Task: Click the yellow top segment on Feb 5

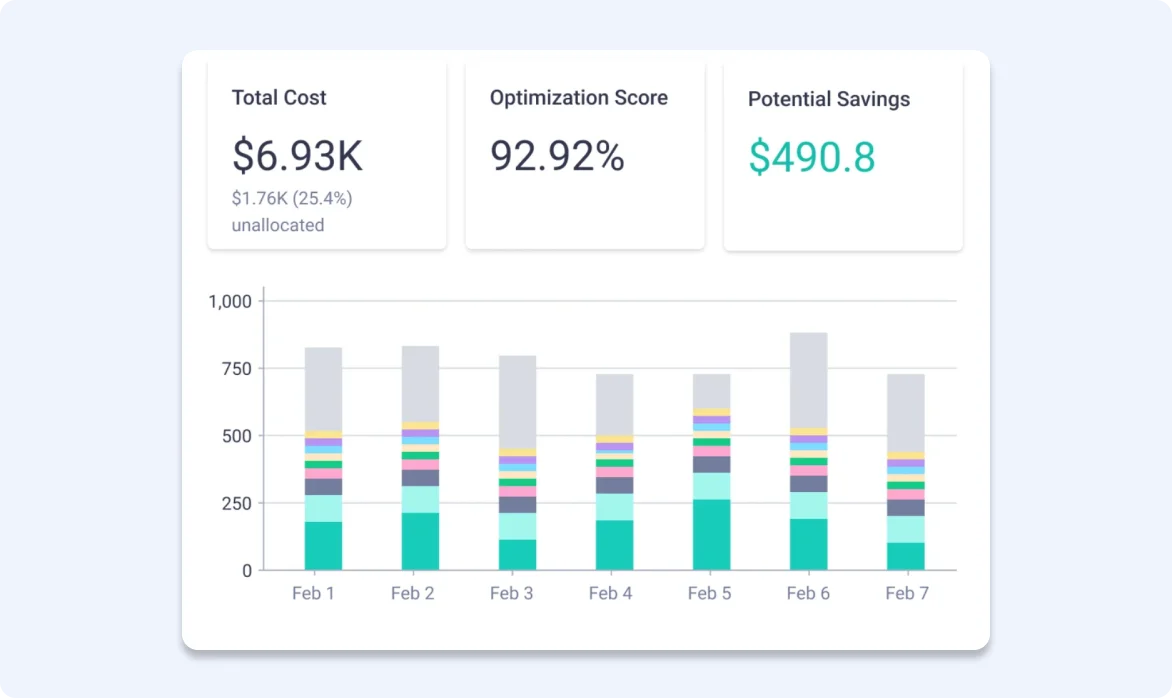Action: (x=710, y=411)
